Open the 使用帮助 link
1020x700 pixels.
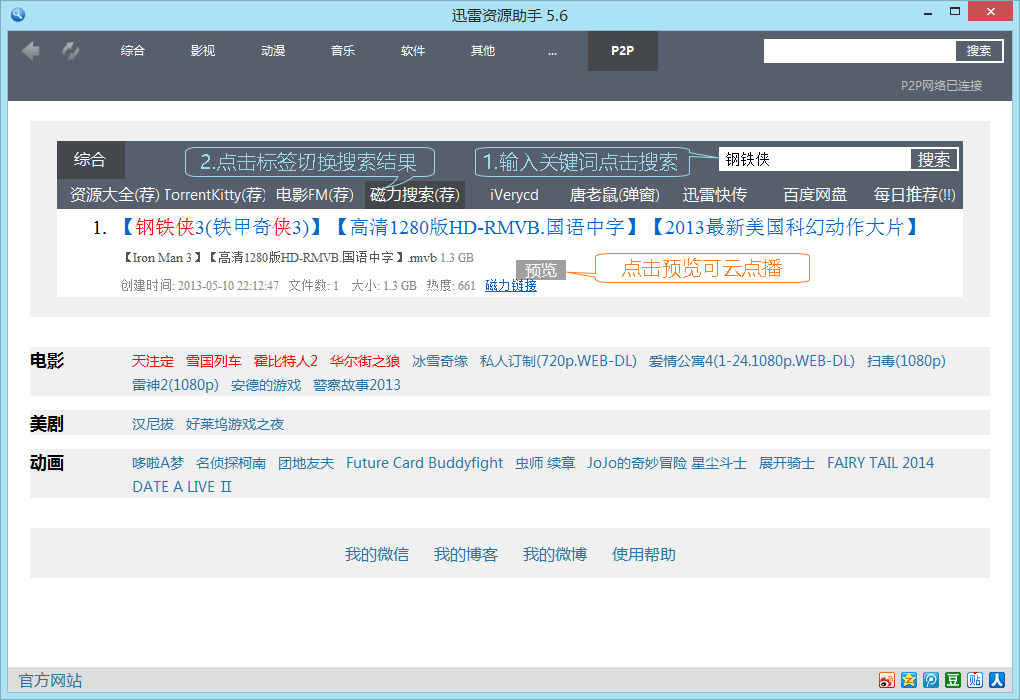pos(644,554)
